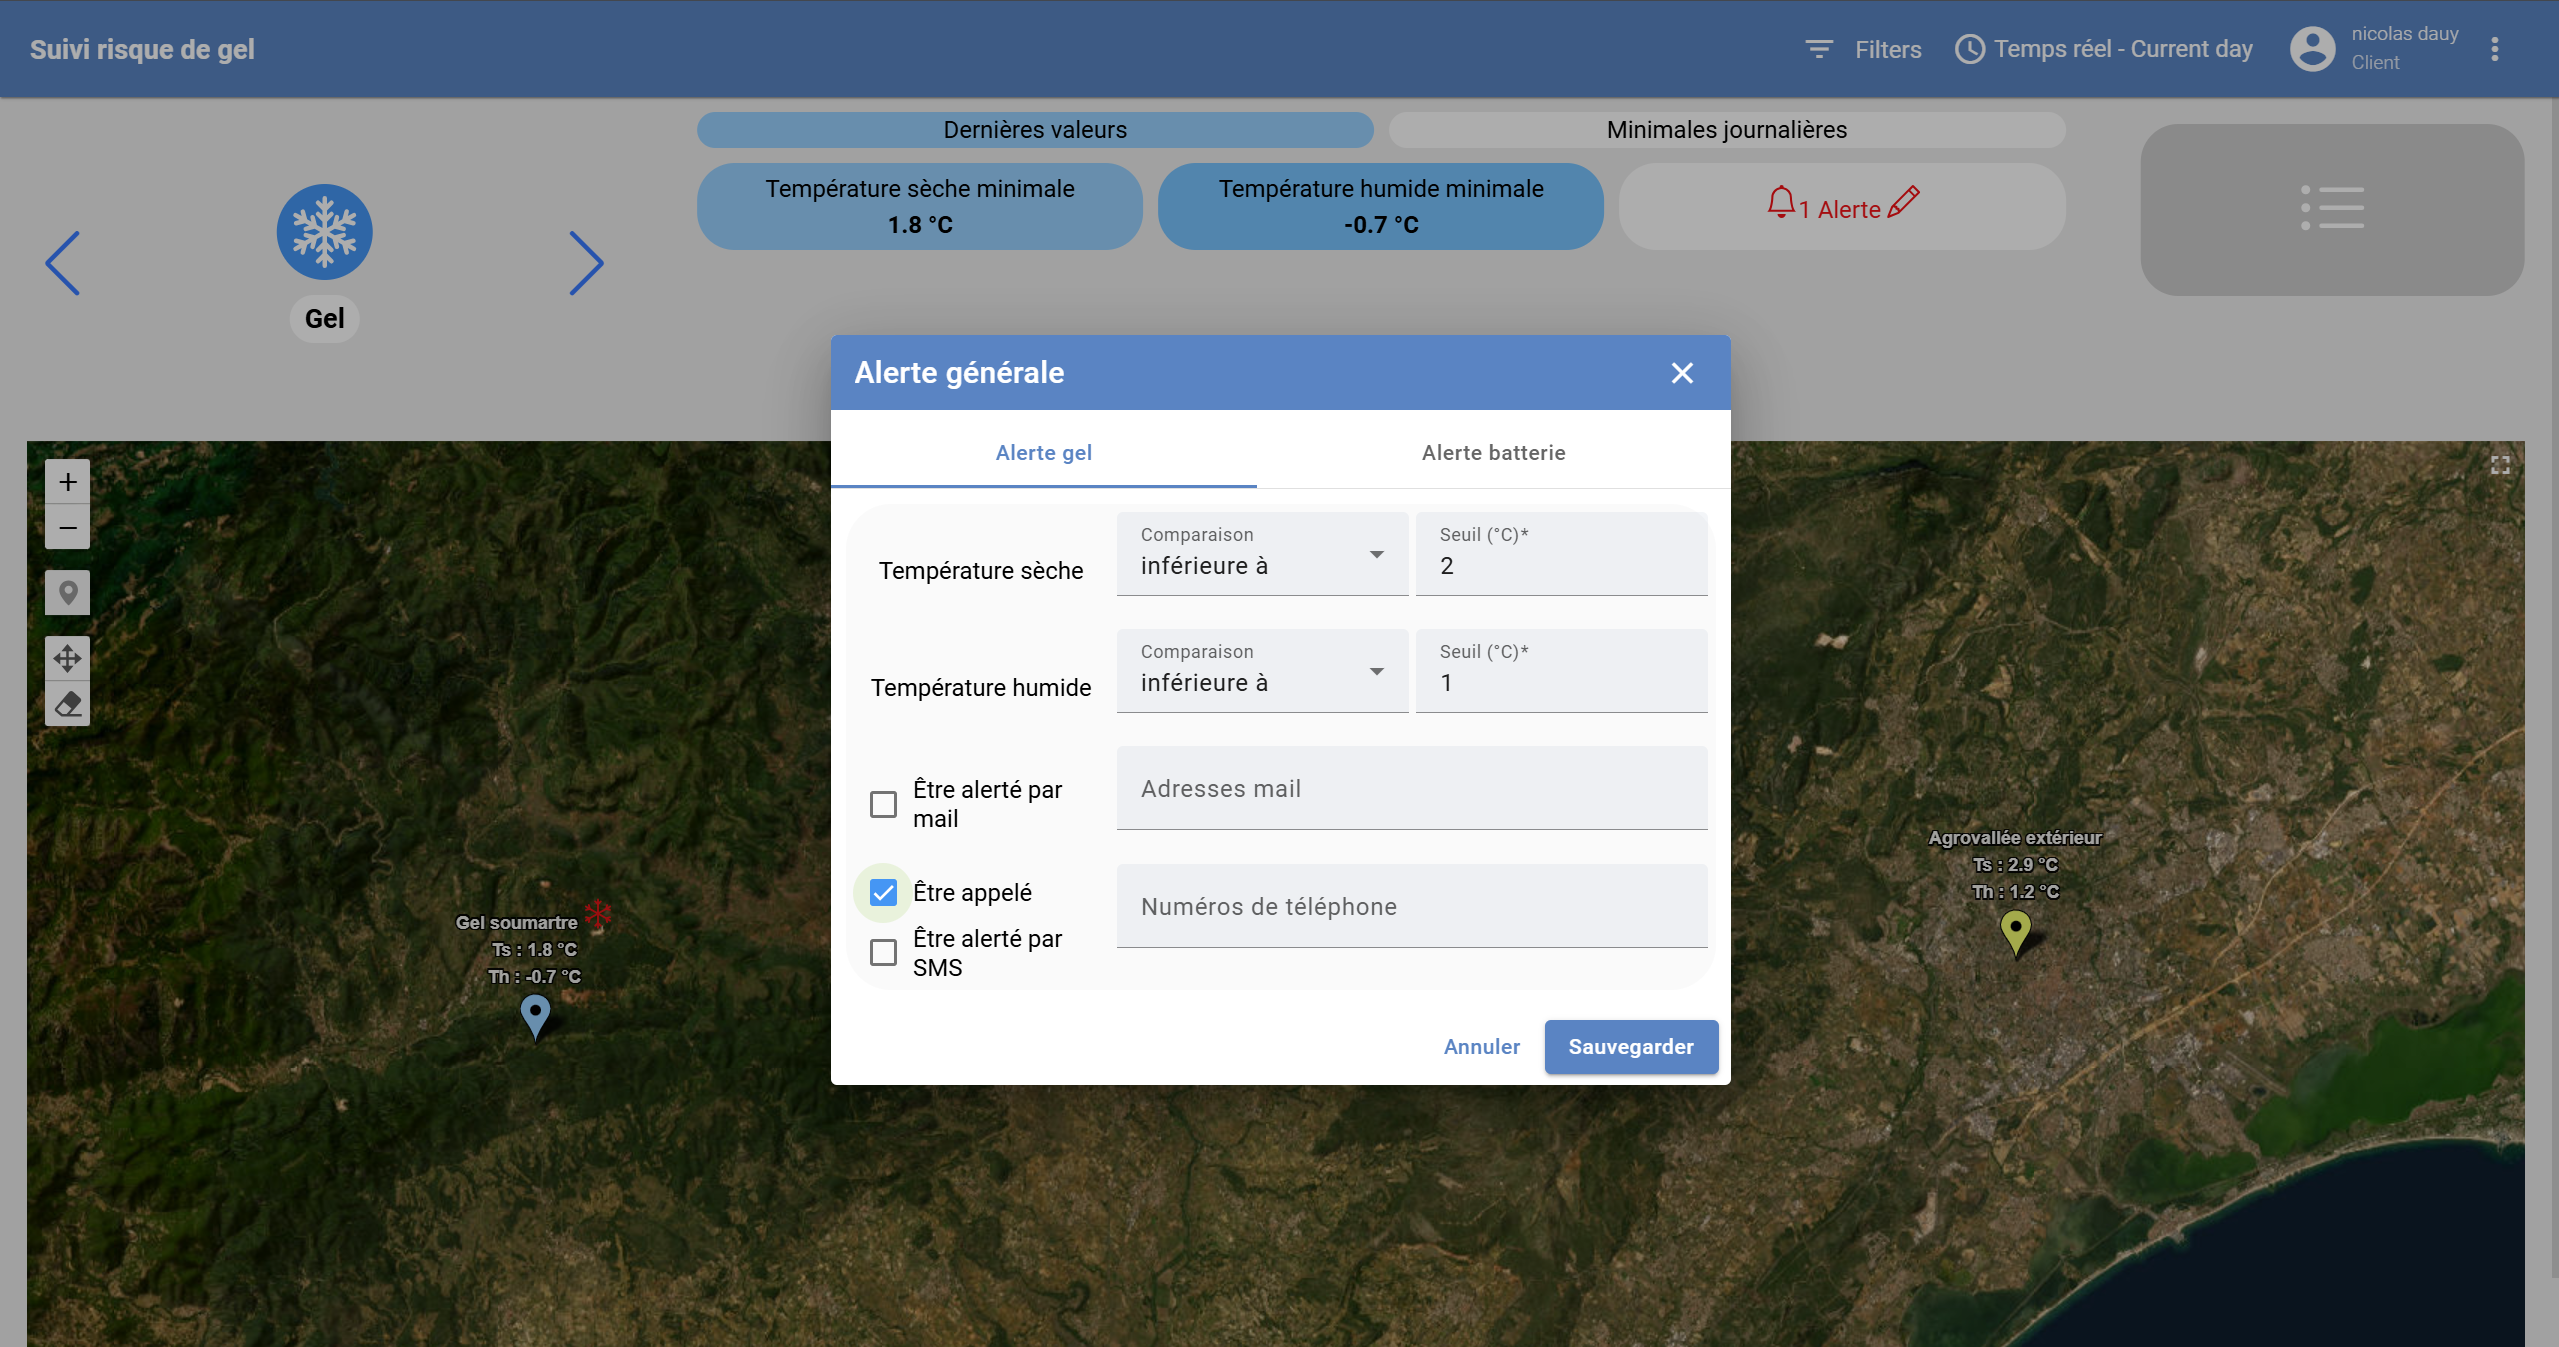The width and height of the screenshot is (2559, 1347).
Task: Switch to the Alerte gel tab
Action: (x=1043, y=452)
